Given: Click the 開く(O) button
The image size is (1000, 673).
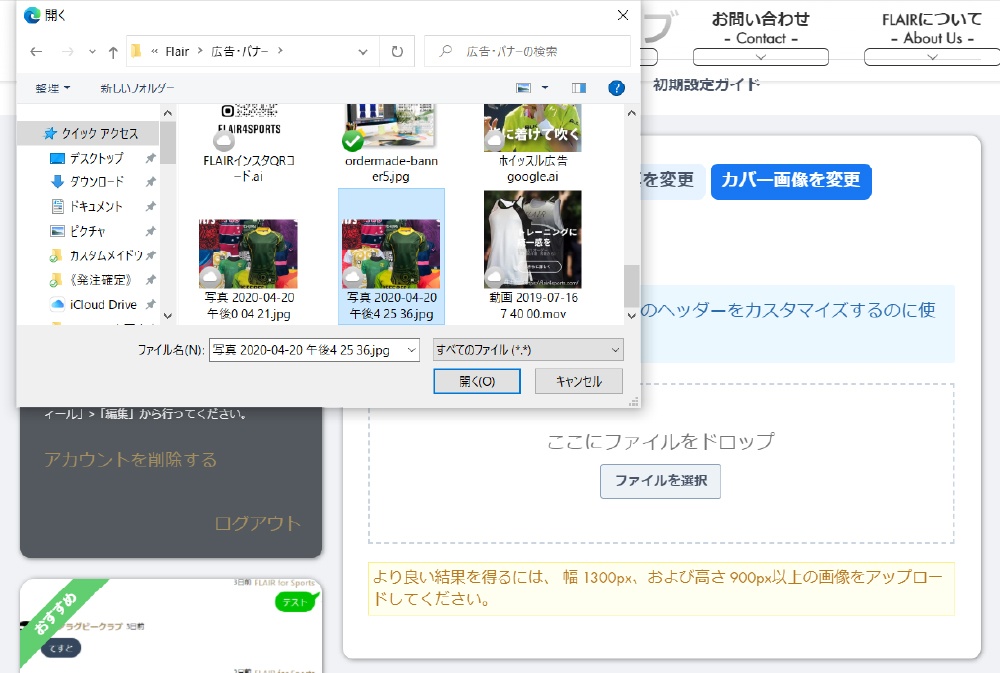Looking at the screenshot, I should click(x=477, y=381).
